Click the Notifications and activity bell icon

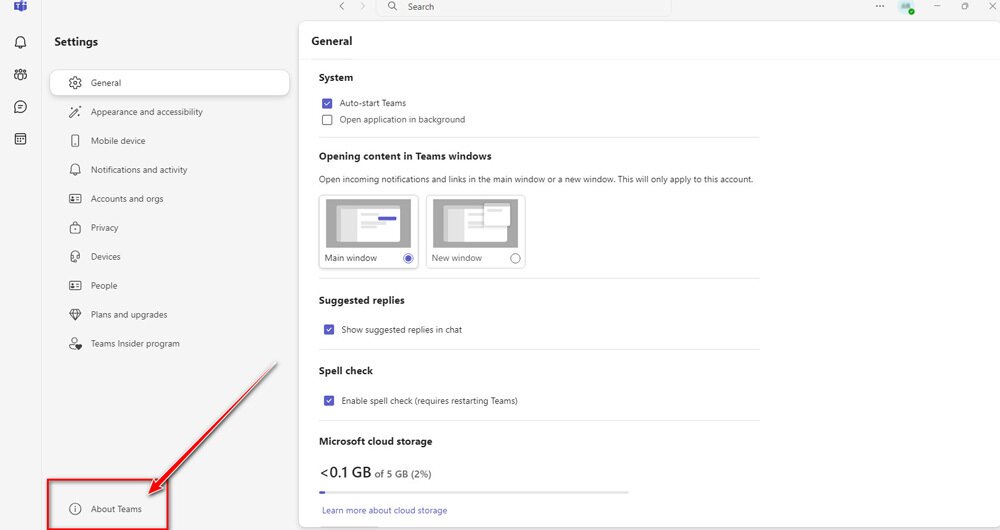[x=75, y=170]
